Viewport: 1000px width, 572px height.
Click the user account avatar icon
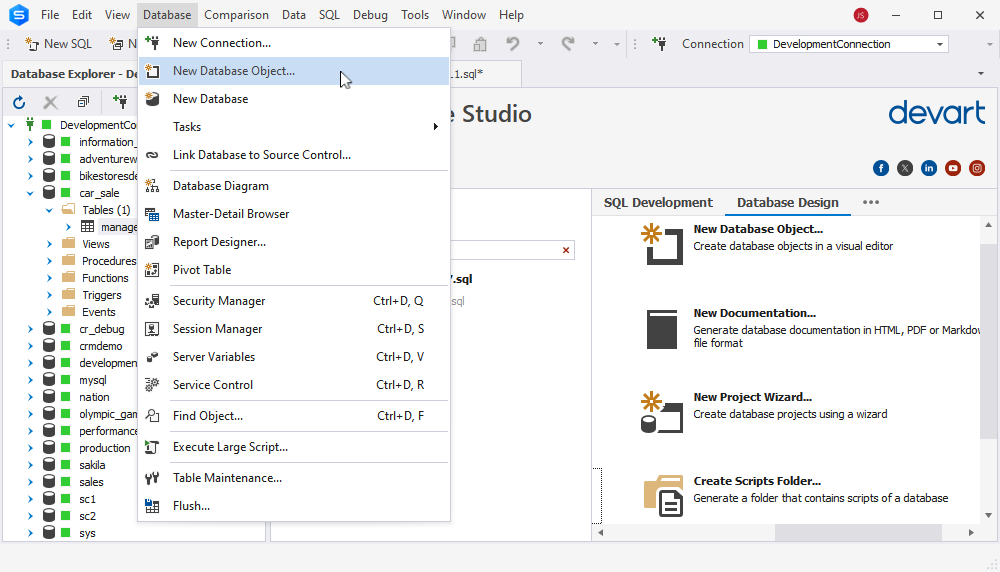861,15
